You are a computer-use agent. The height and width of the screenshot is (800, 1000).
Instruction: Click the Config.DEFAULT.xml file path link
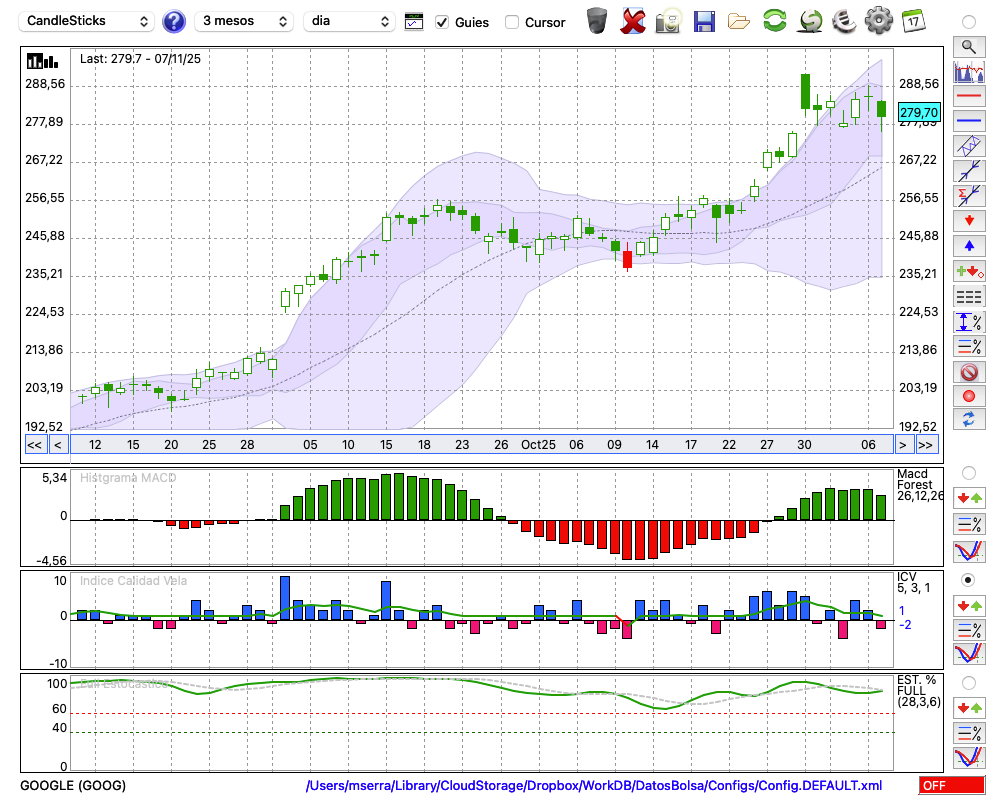click(594, 786)
